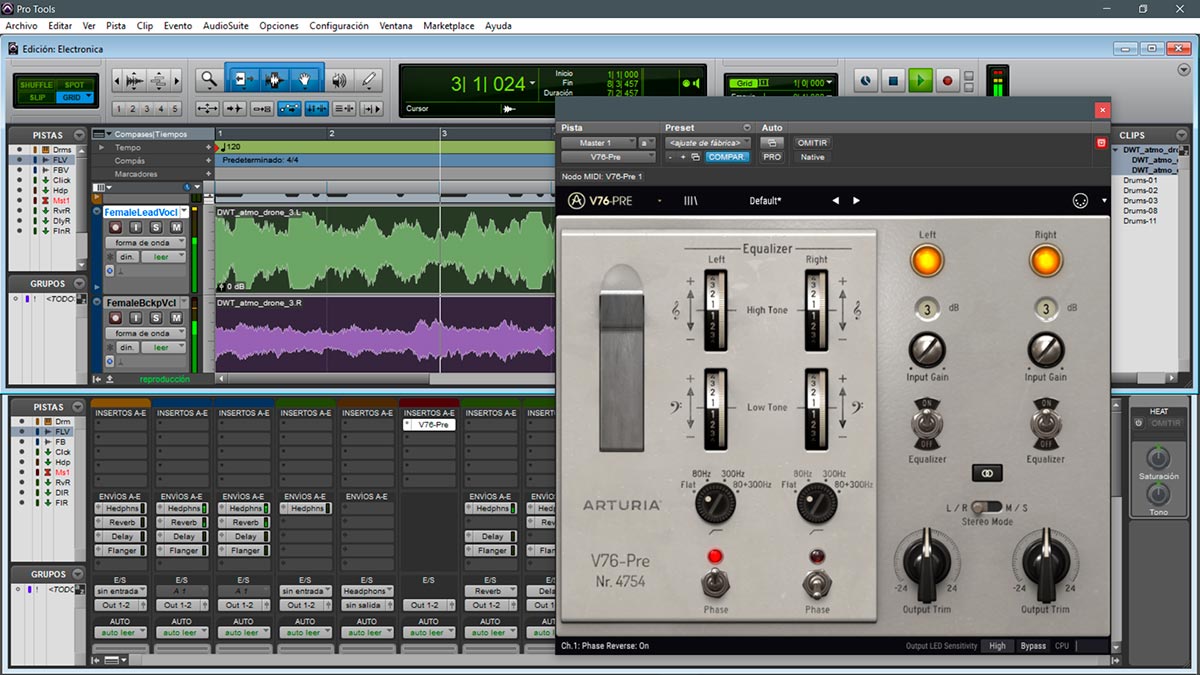The image size is (1200, 675).
Task: Open the leer automation dropdown on FemaleLeadVocl
Action: [x=162, y=257]
